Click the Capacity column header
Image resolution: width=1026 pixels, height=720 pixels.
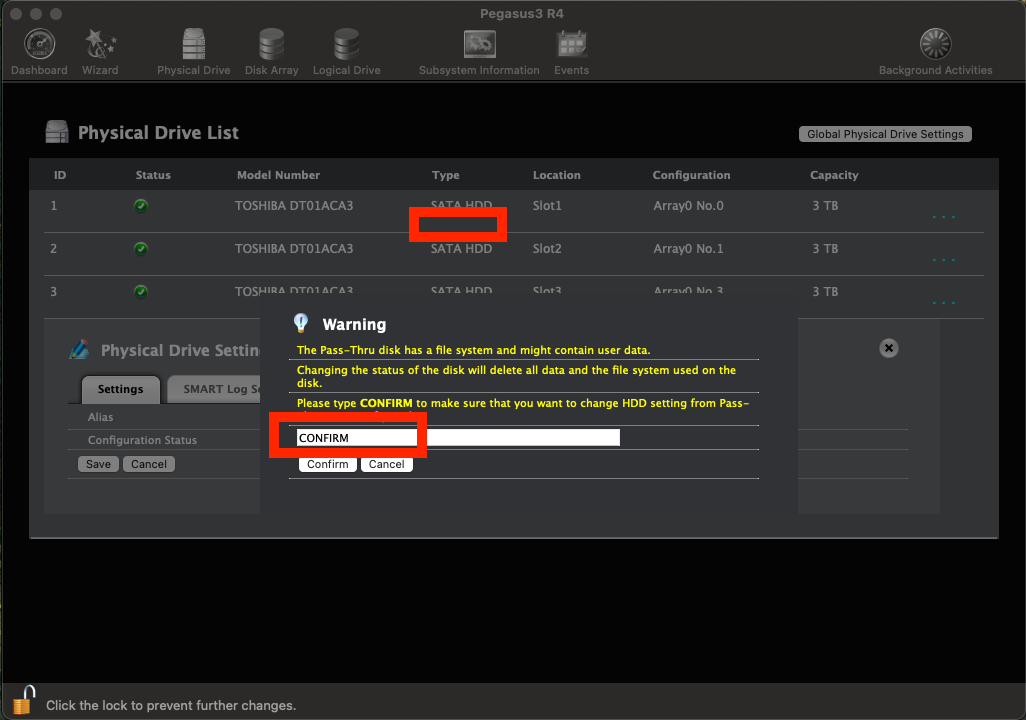[x=834, y=175]
